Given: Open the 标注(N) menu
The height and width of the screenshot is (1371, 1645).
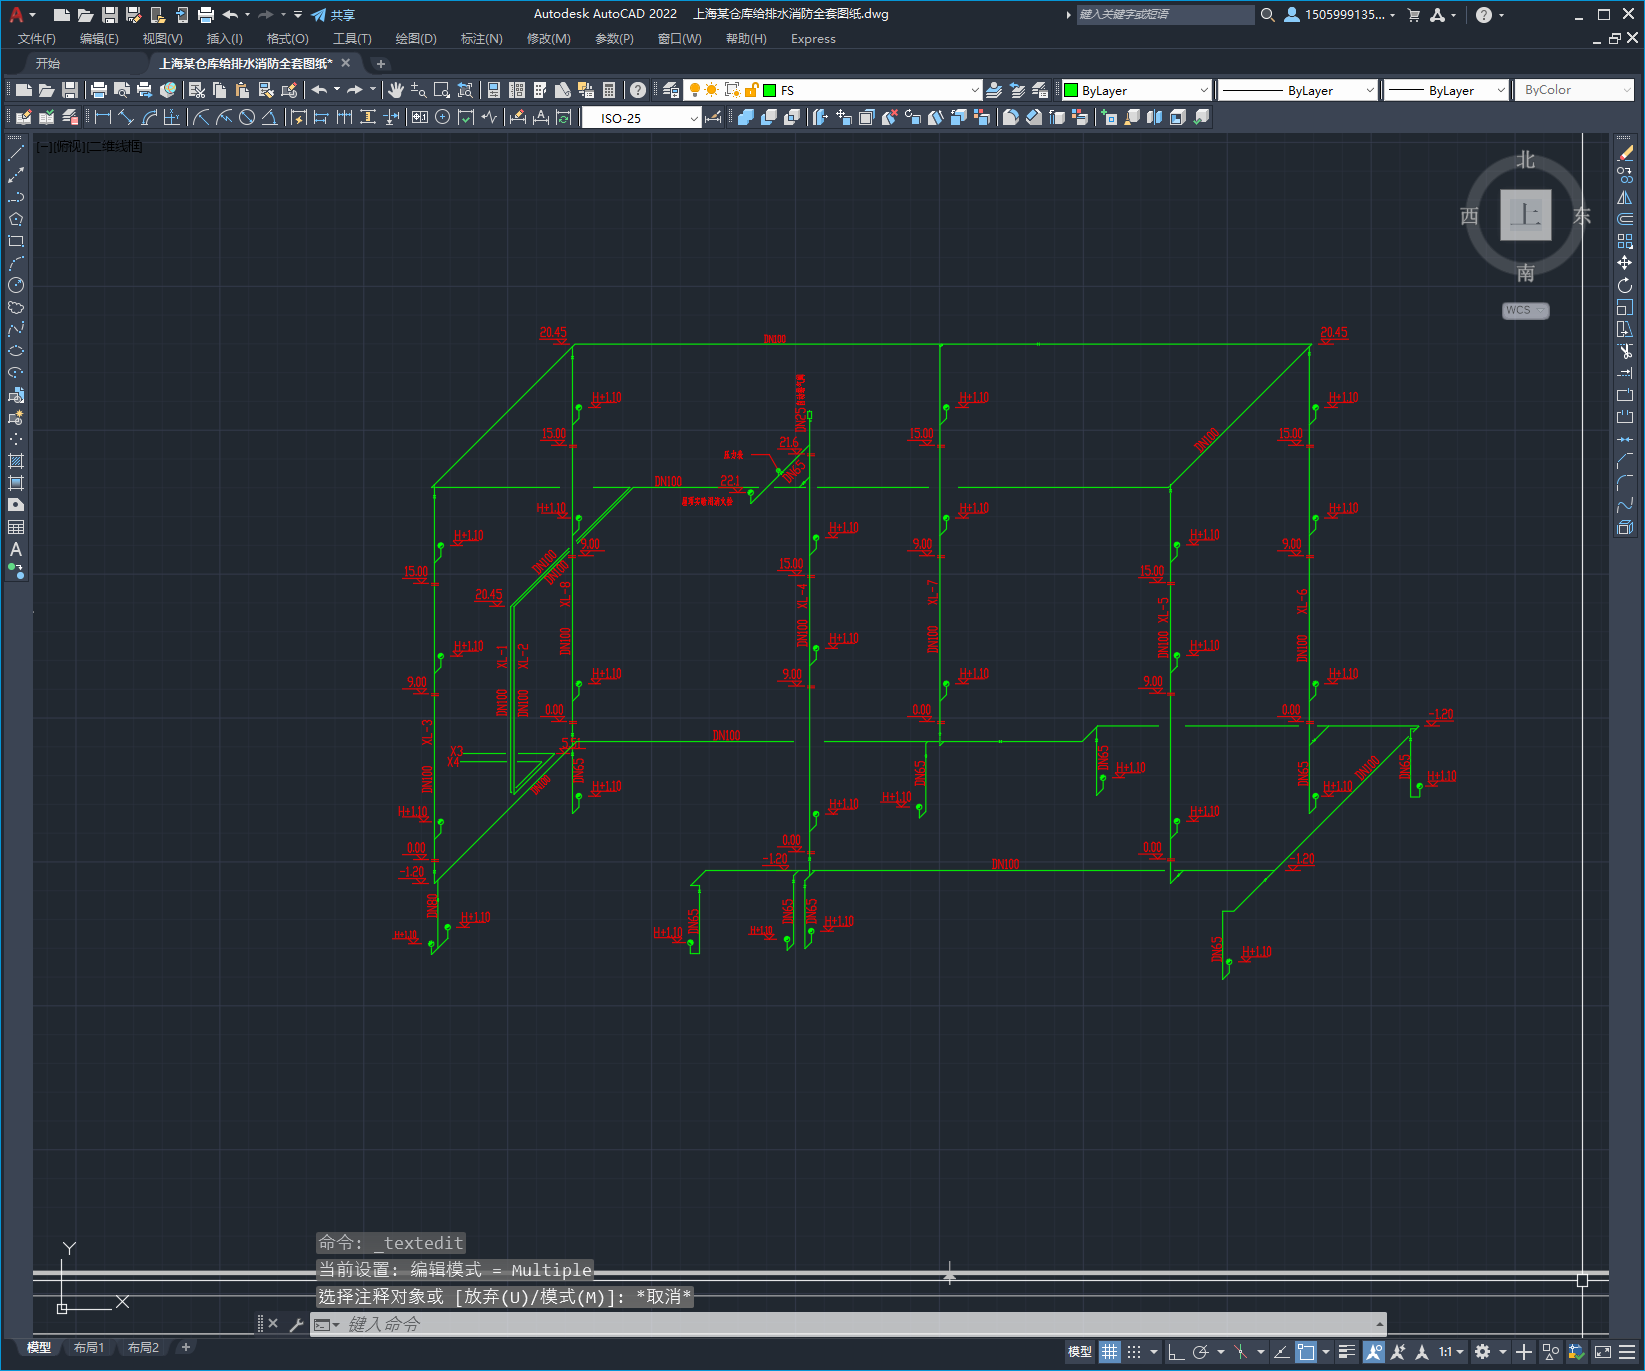Looking at the screenshot, I should (482, 39).
